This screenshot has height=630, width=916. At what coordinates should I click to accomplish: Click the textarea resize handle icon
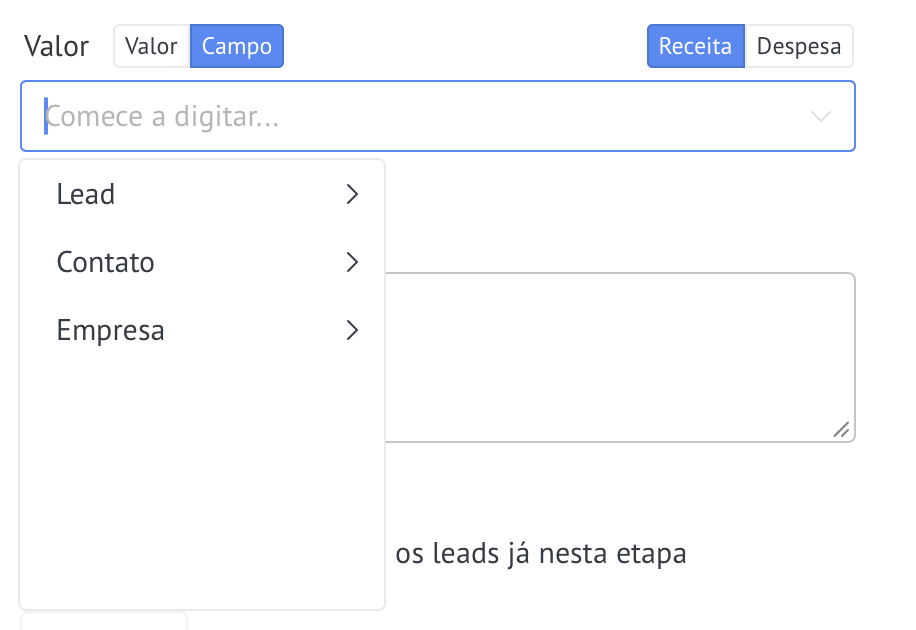(x=841, y=430)
